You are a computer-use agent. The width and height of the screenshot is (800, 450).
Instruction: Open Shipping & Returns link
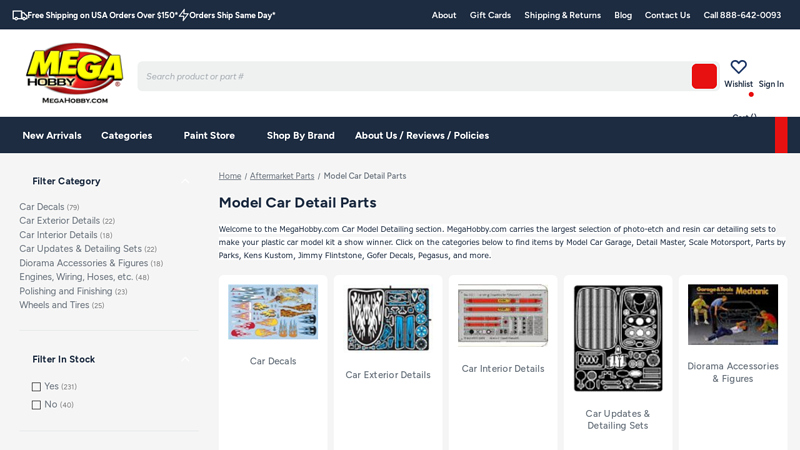(562, 15)
